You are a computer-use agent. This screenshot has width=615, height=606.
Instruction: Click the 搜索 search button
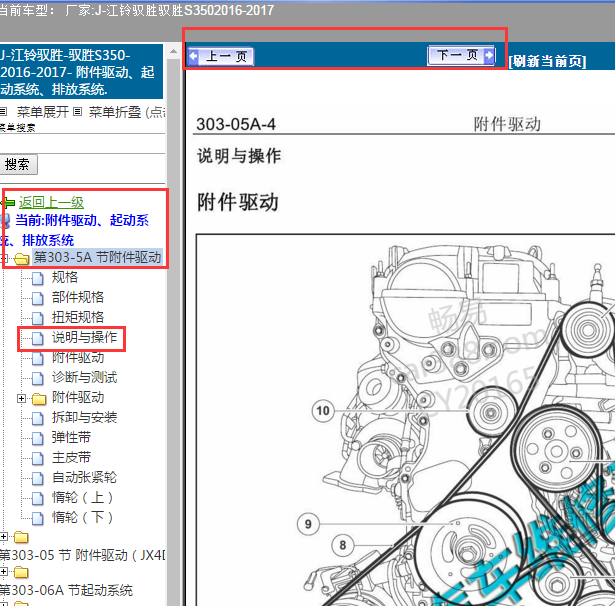17,164
